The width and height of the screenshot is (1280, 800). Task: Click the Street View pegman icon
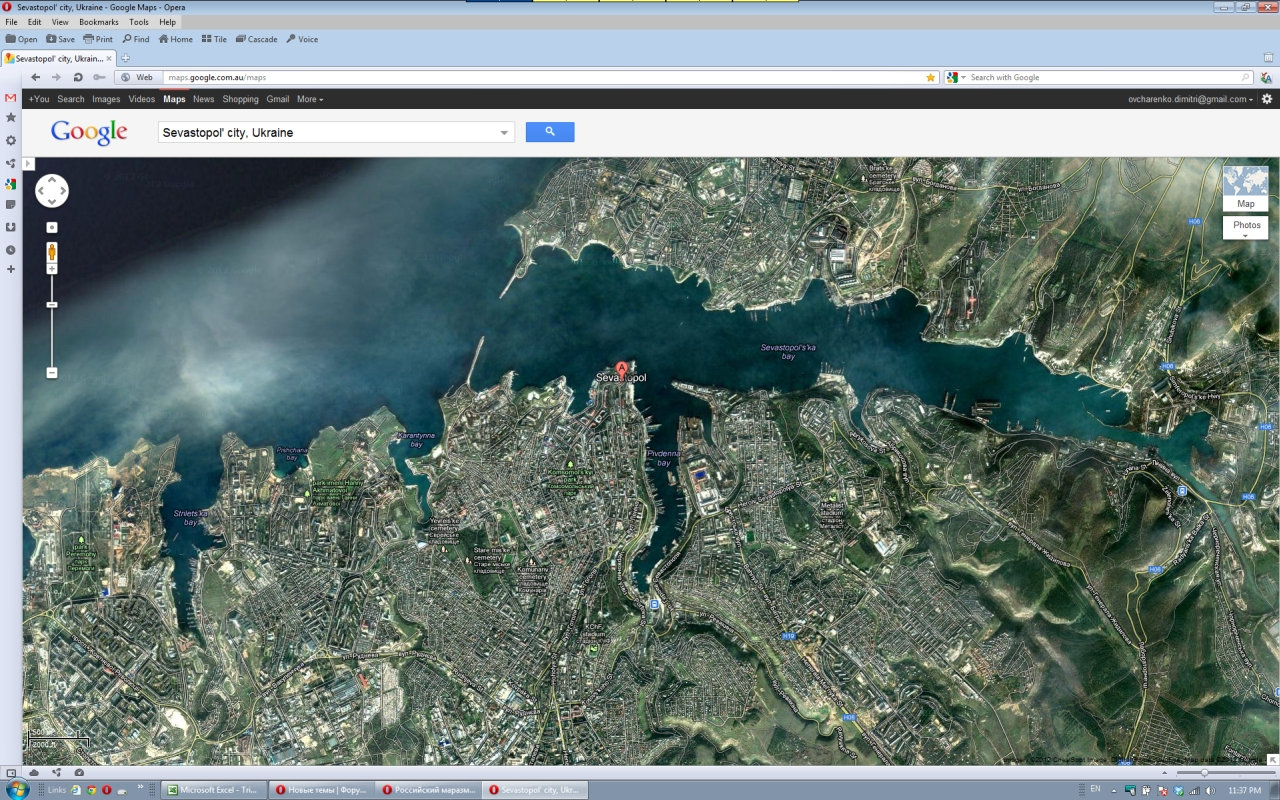pos(52,251)
